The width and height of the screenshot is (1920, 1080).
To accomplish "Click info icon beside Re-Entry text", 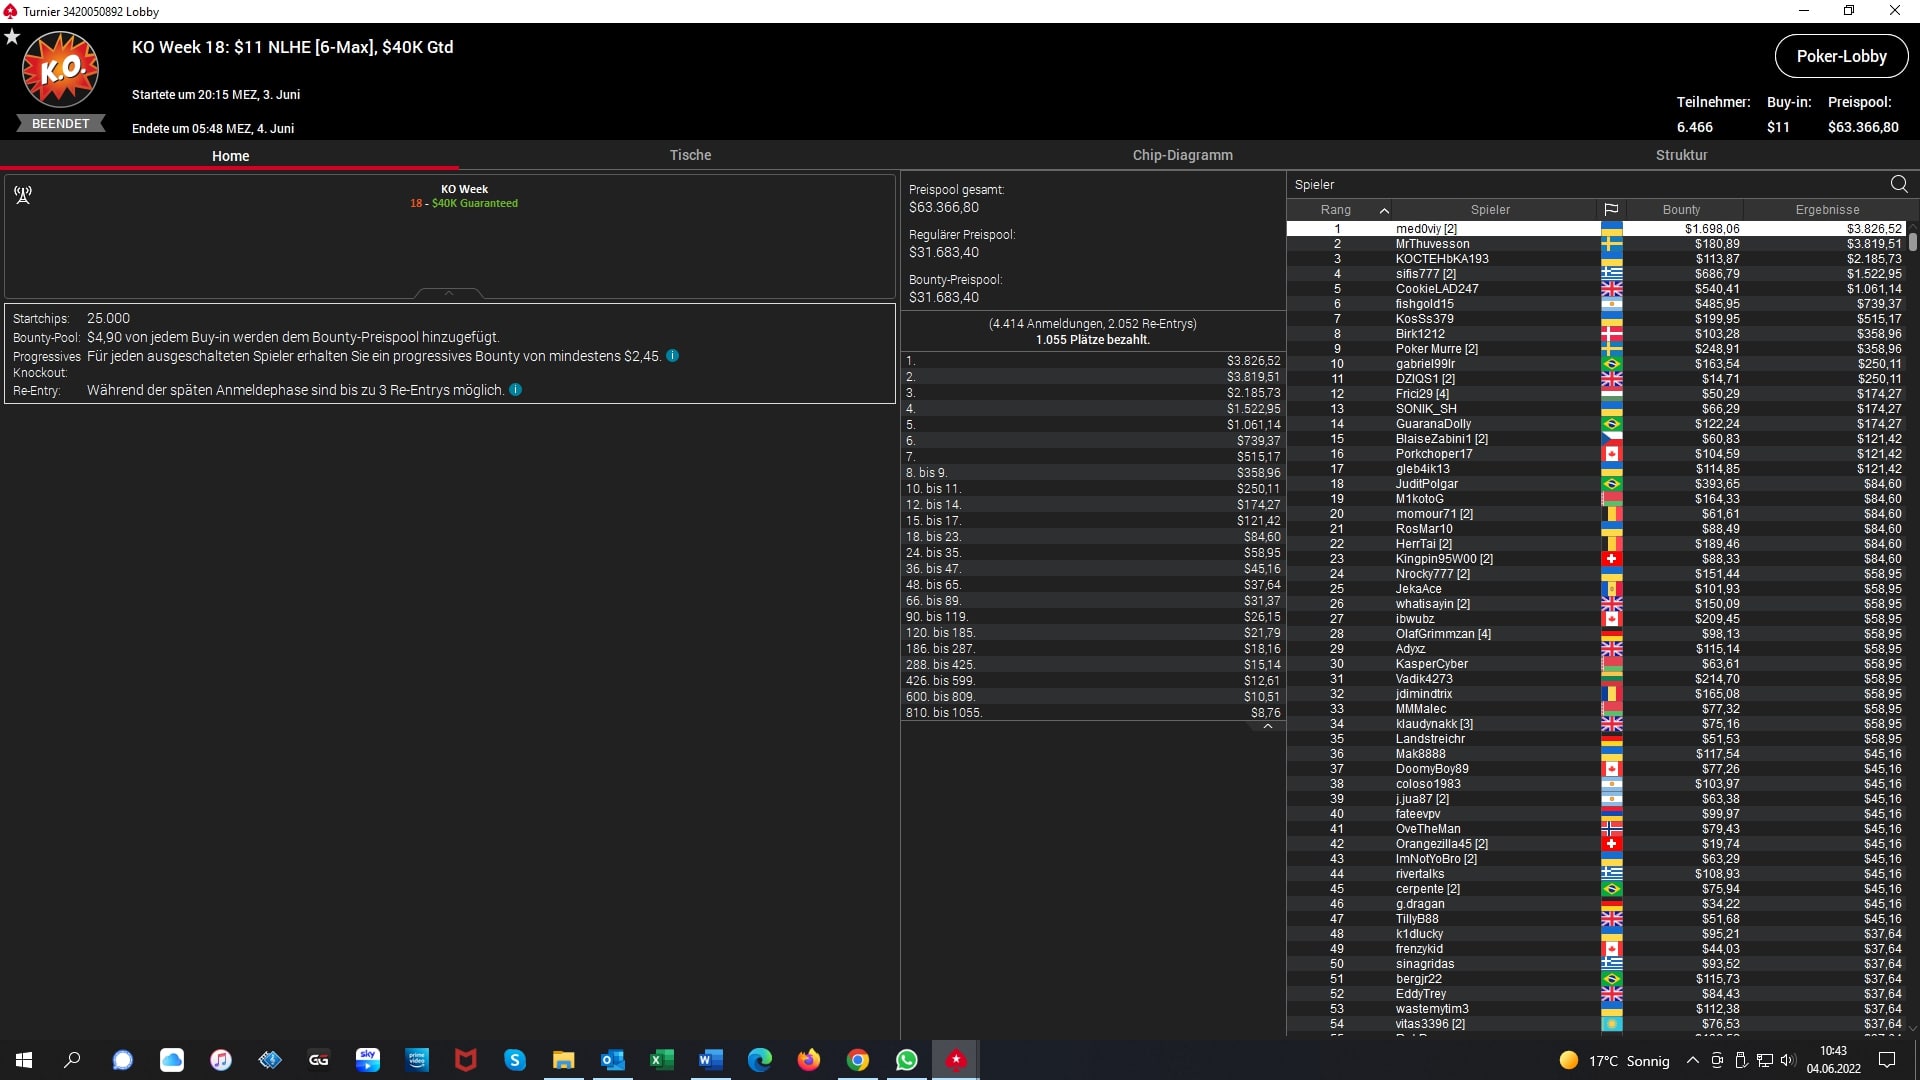I will (x=516, y=390).
